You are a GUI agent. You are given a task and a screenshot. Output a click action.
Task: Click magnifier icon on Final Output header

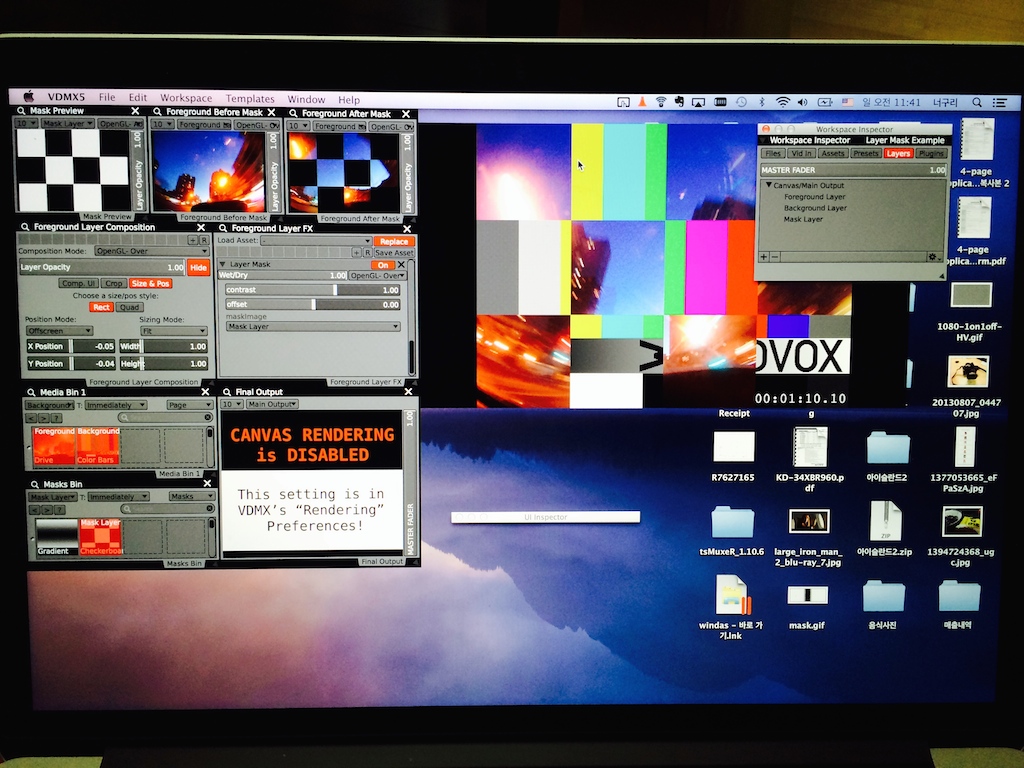(x=227, y=392)
